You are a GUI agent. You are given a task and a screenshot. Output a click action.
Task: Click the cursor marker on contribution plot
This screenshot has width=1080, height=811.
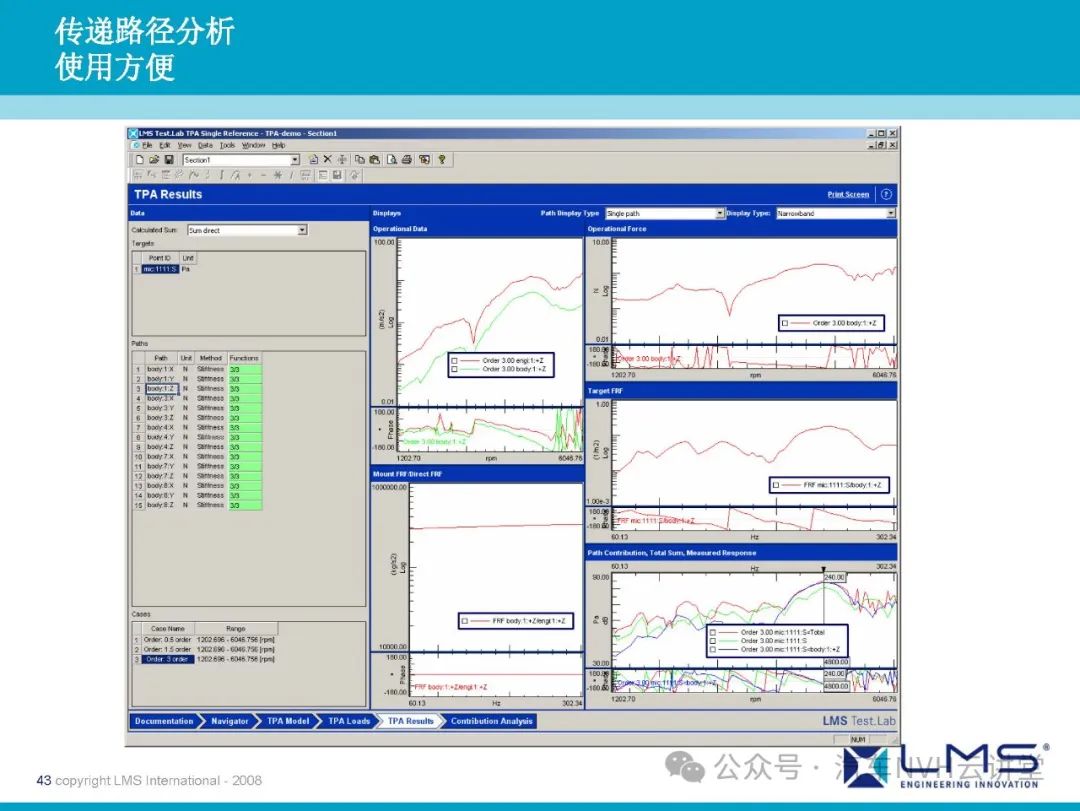(824, 569)
